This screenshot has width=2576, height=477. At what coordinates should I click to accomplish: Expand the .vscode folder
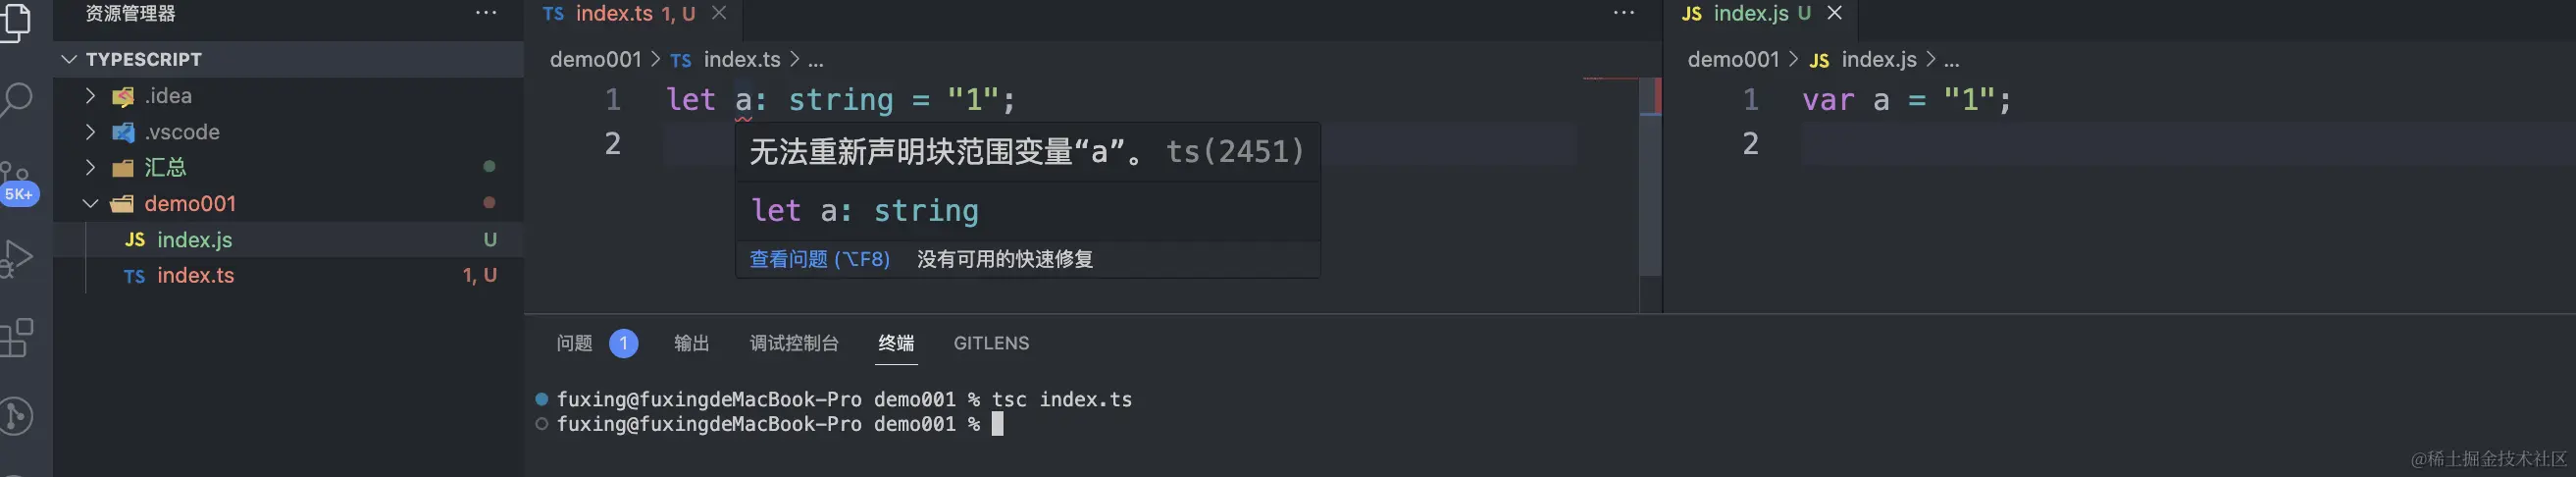point(90,132)
